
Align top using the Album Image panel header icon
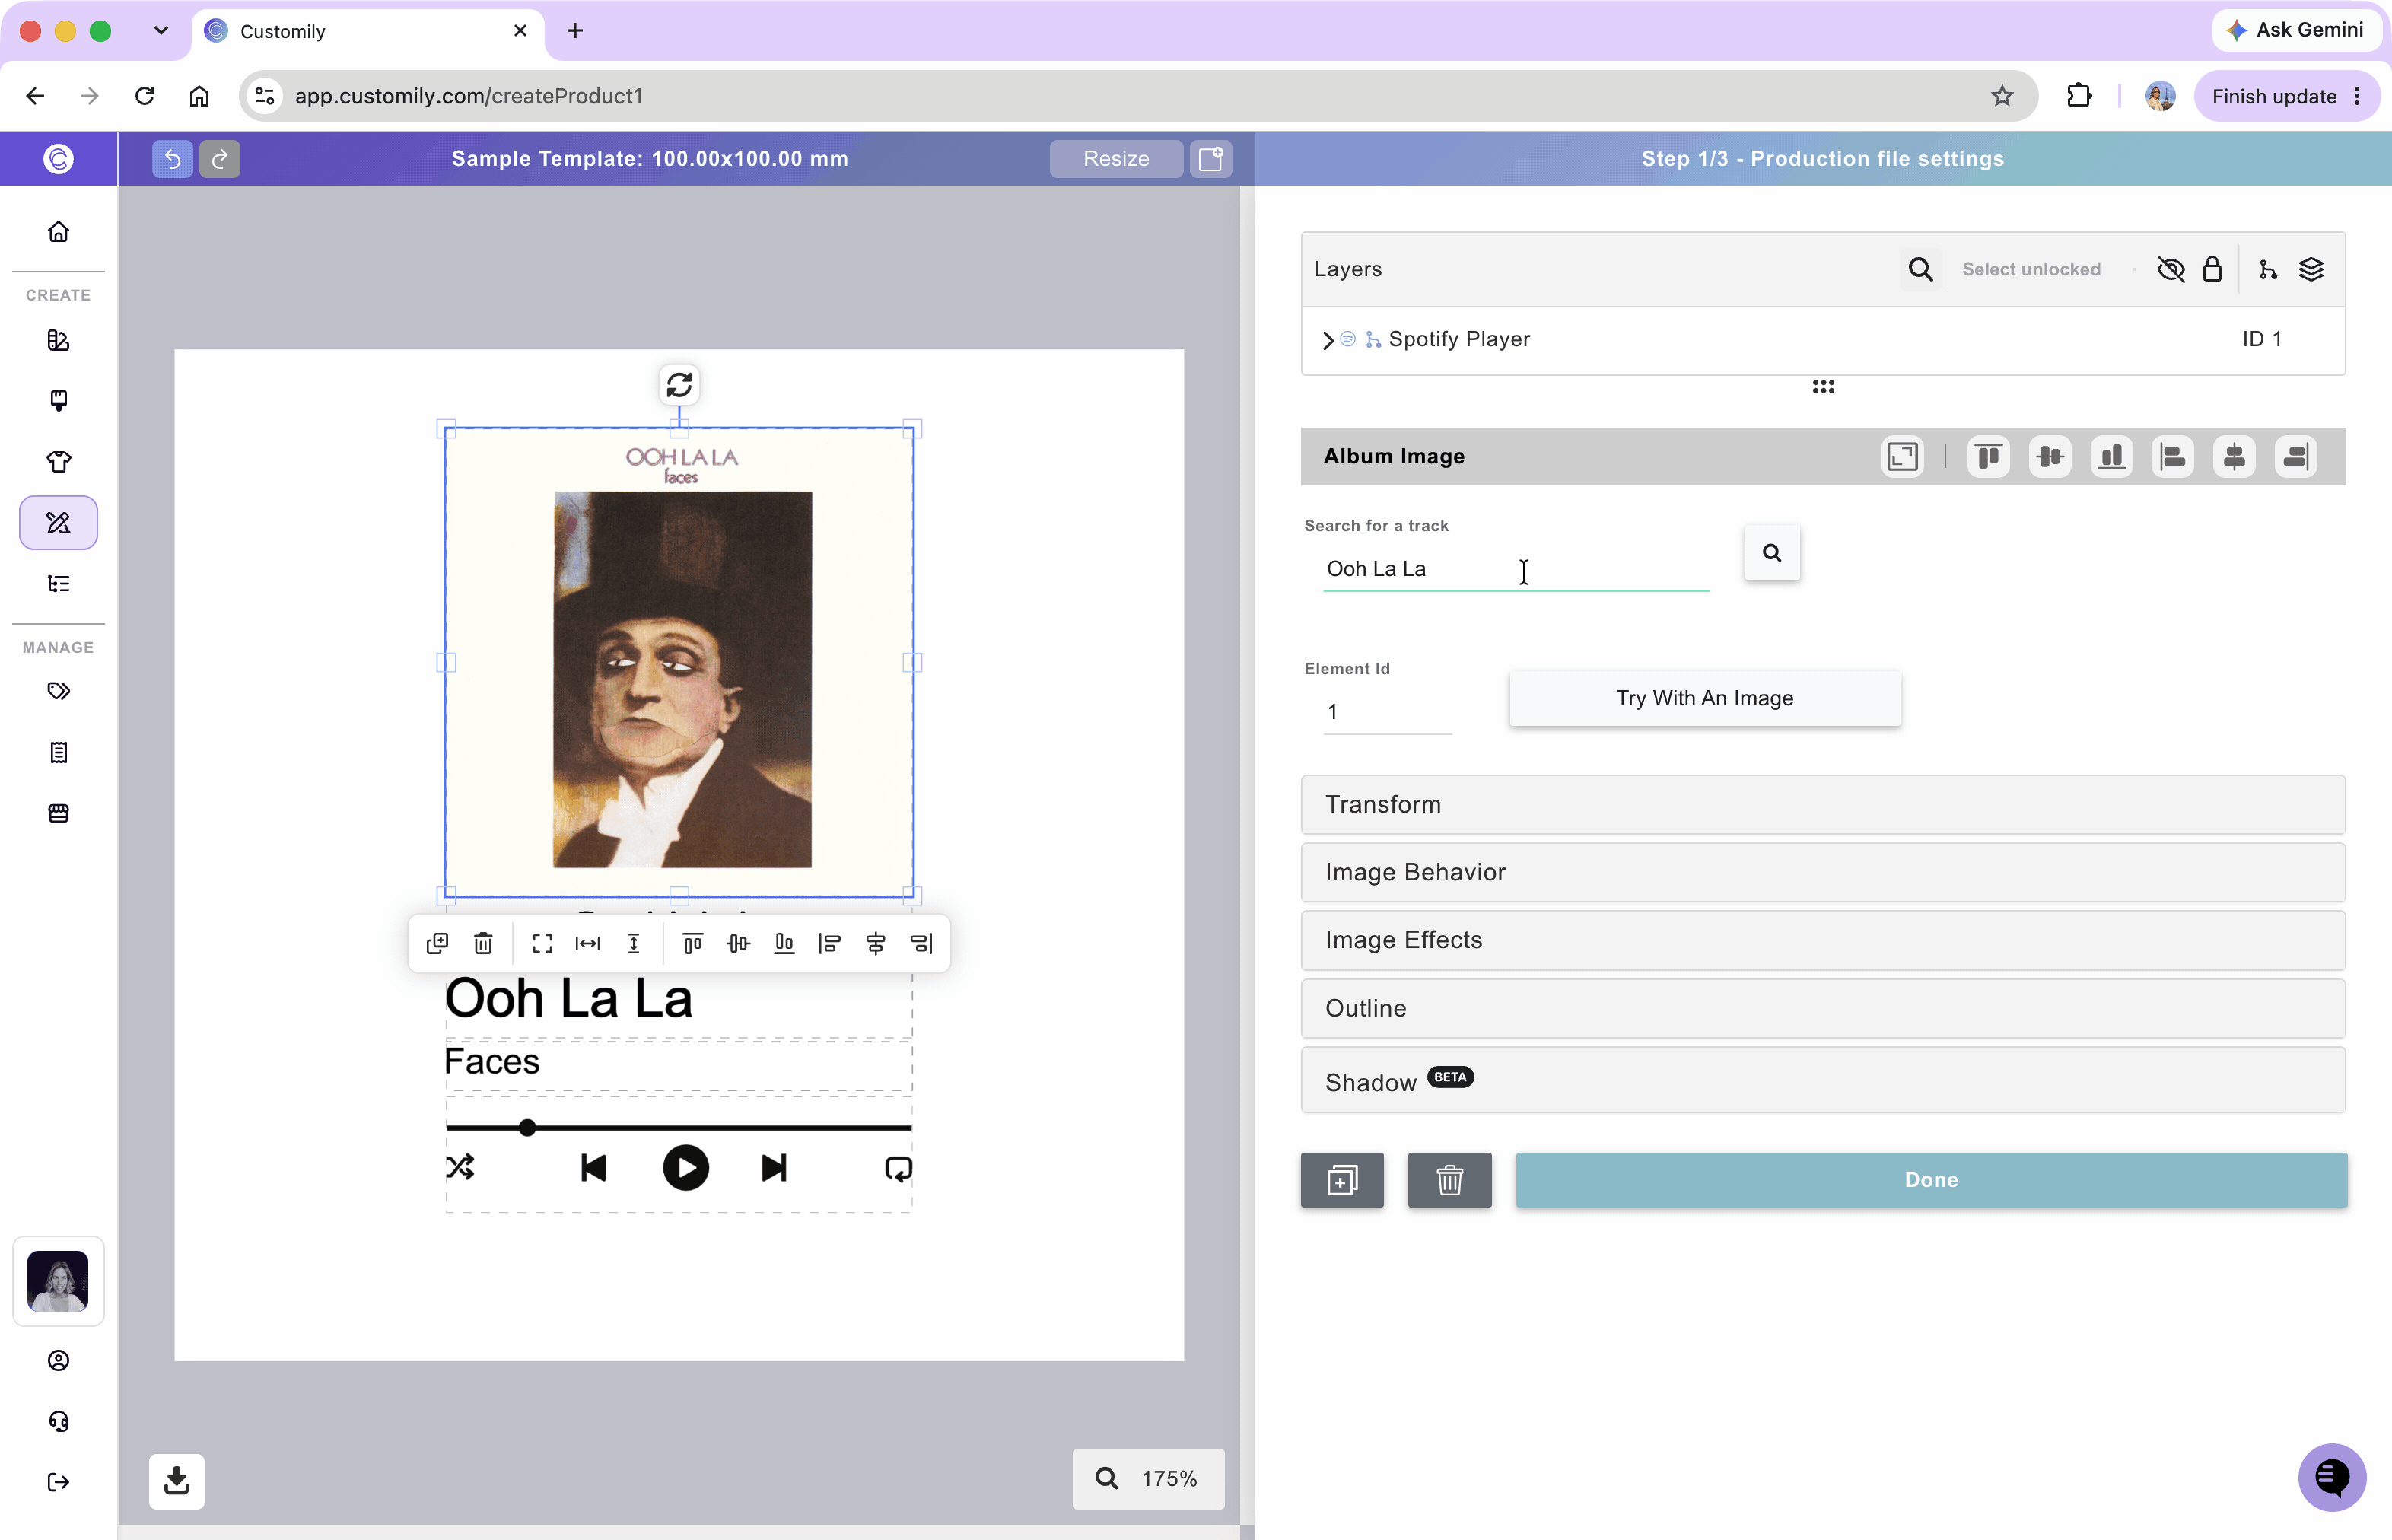1988,457
